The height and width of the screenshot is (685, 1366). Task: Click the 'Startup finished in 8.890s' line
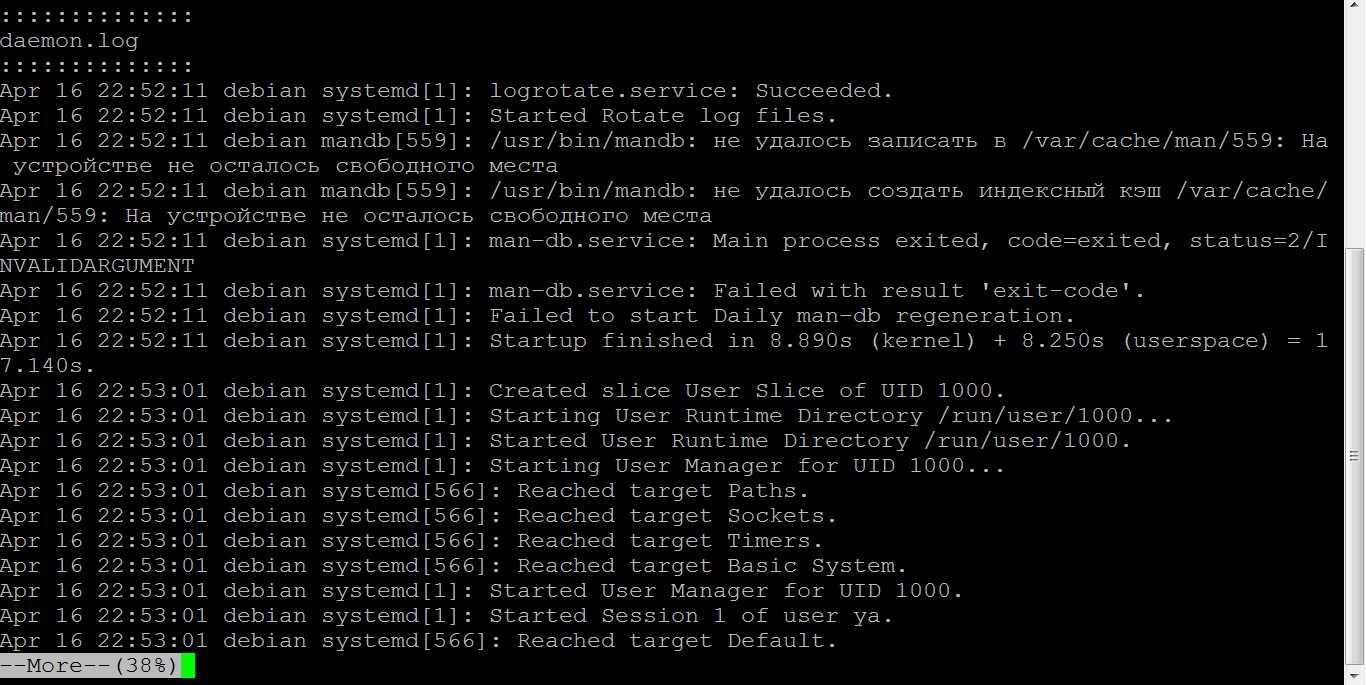pyautogui.click(x=664, y=353)
